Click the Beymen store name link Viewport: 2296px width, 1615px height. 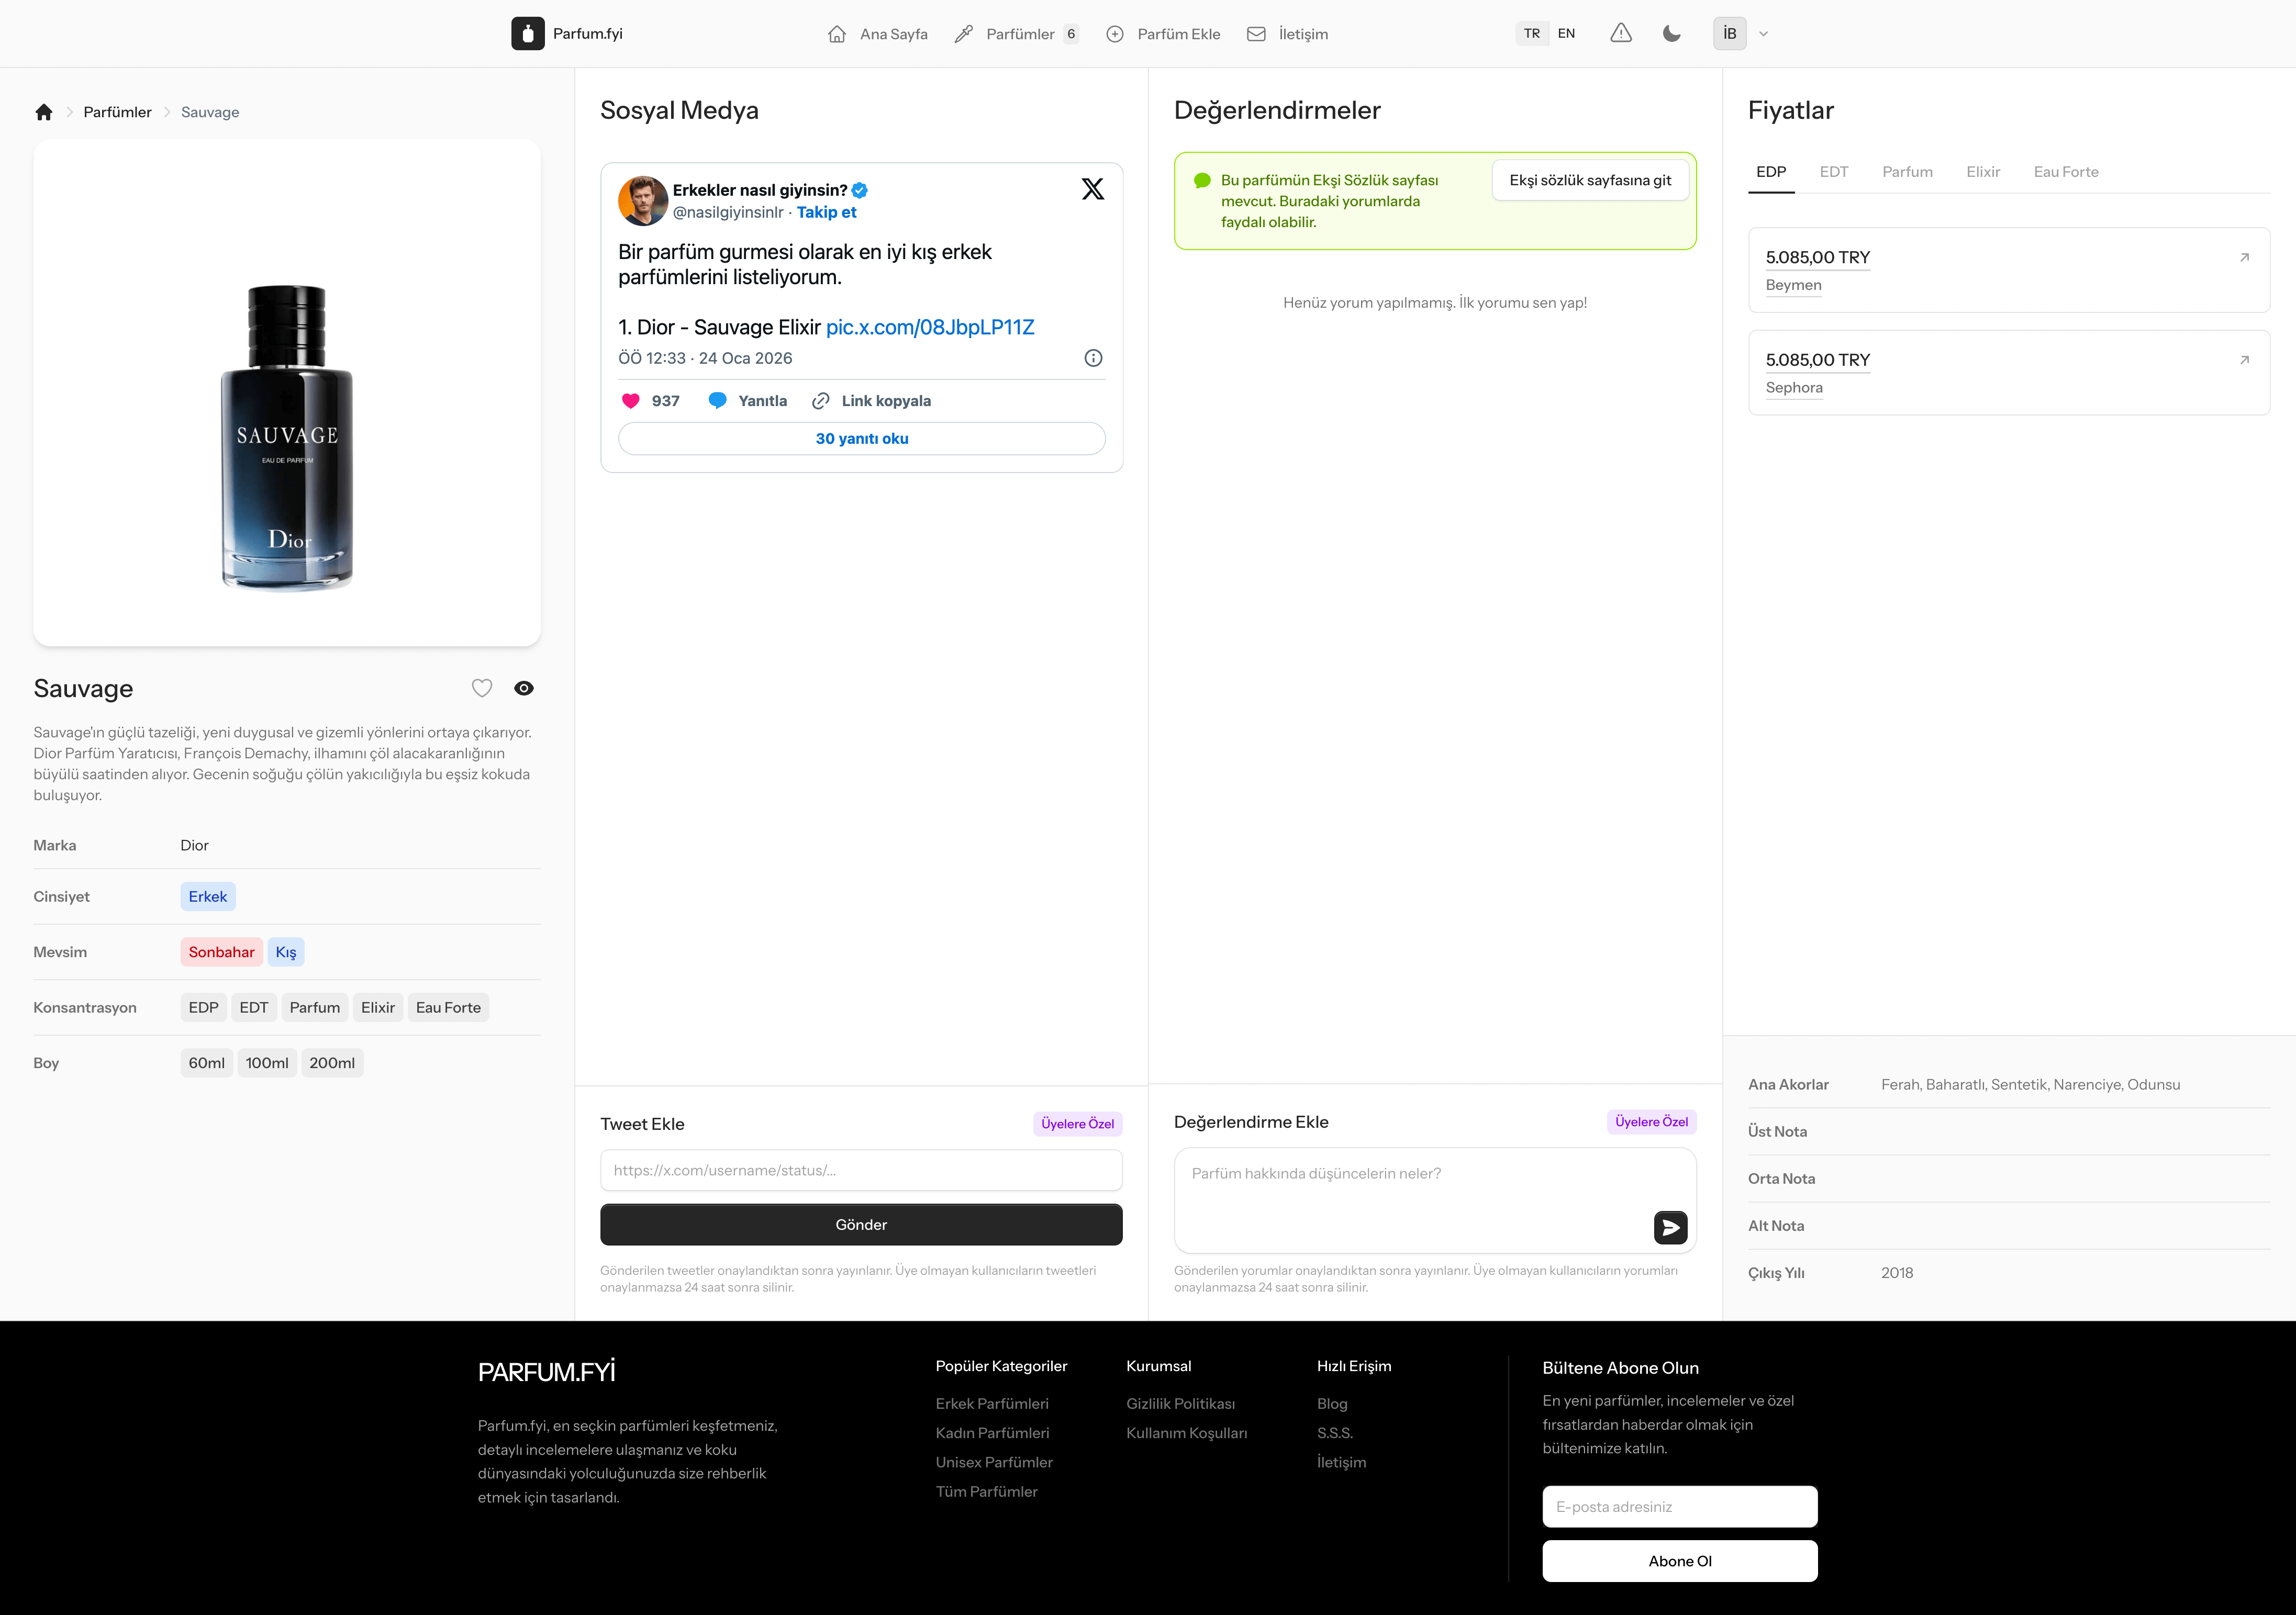pyautogui.click(x=1793, y=285)
